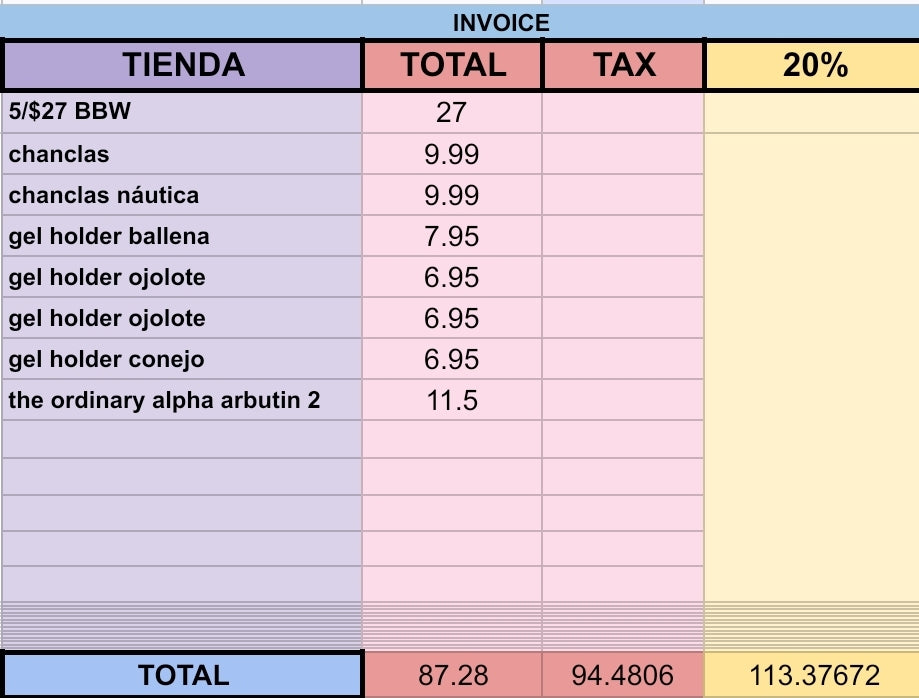919x698 pixels.
Task: Select the 20% header cell
Action: 812,65
